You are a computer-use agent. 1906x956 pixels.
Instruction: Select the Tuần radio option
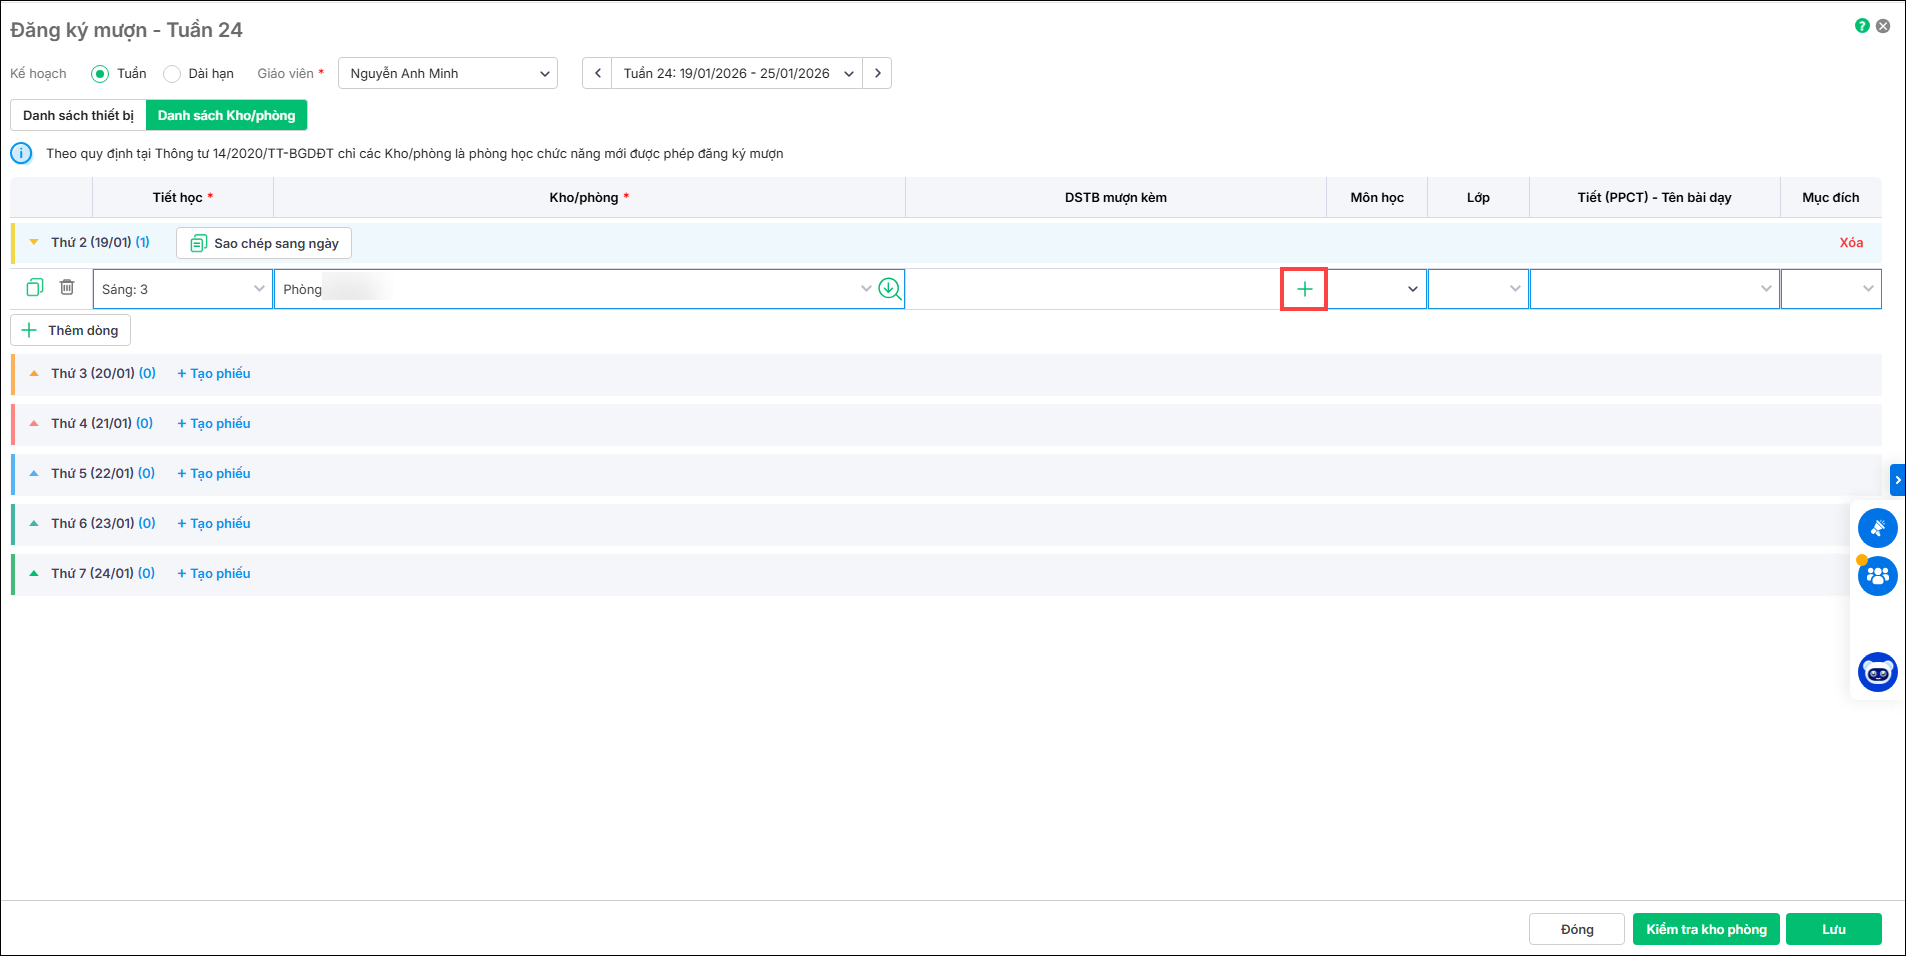point(100,74)
